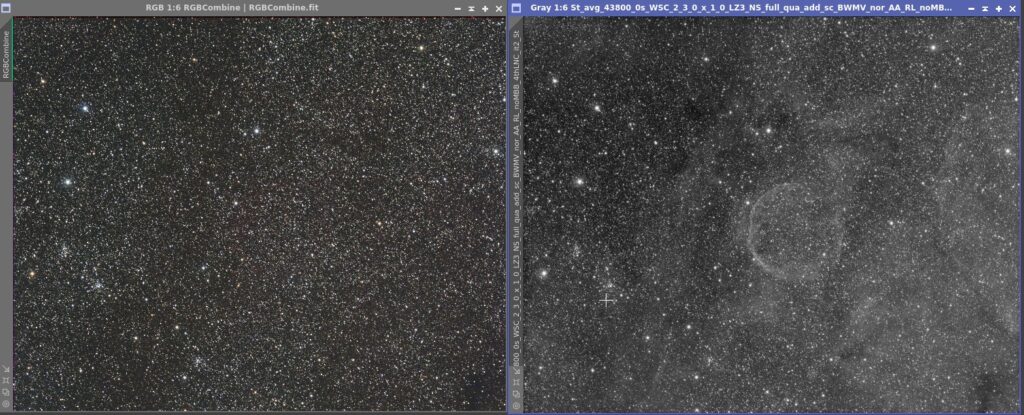Click the clone/duplicate icon in Gray window sidebar
The image size is (1024, 415).
click(517, 394)
